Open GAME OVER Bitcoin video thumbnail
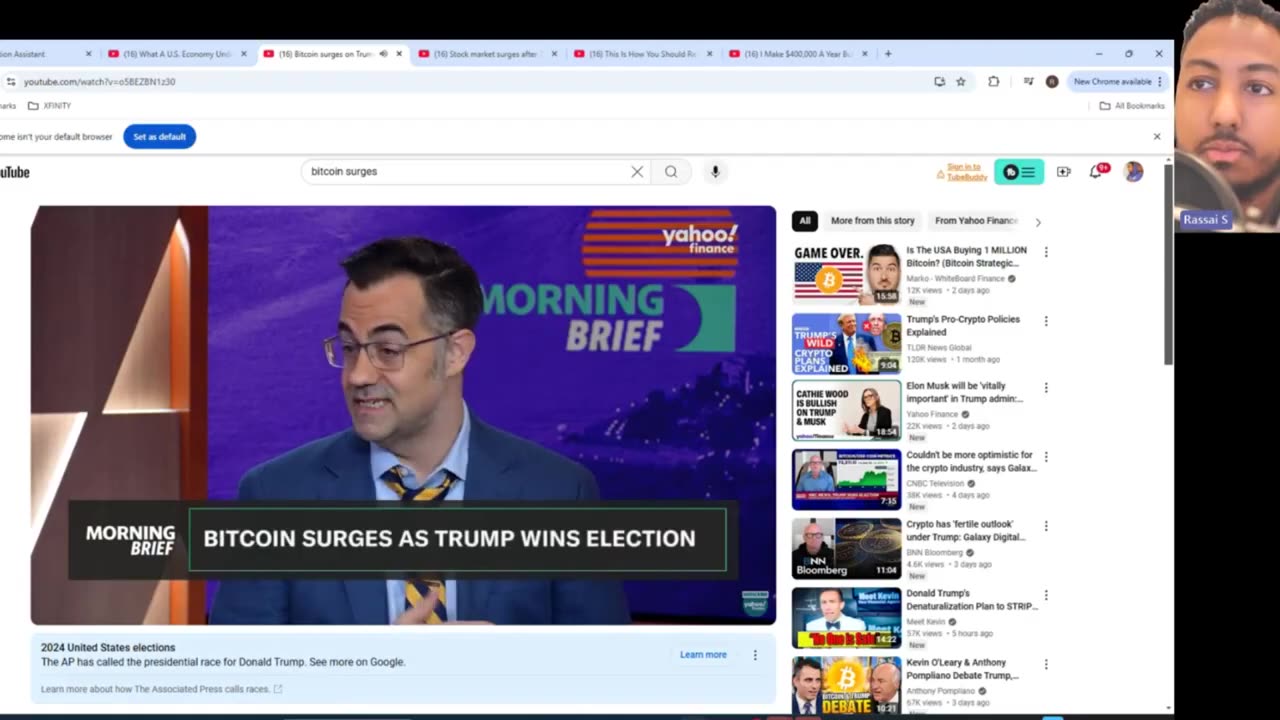1280x720 pixels. pyautogui.click(x=846, y=273)
